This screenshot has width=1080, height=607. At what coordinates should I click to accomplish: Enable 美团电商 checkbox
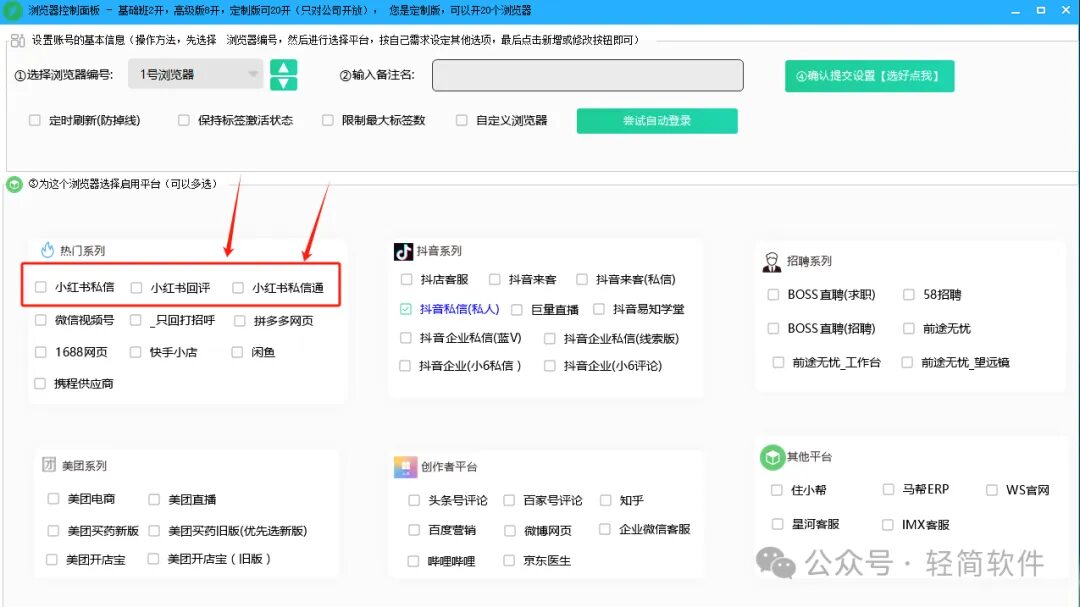click(x=53, y=498)
